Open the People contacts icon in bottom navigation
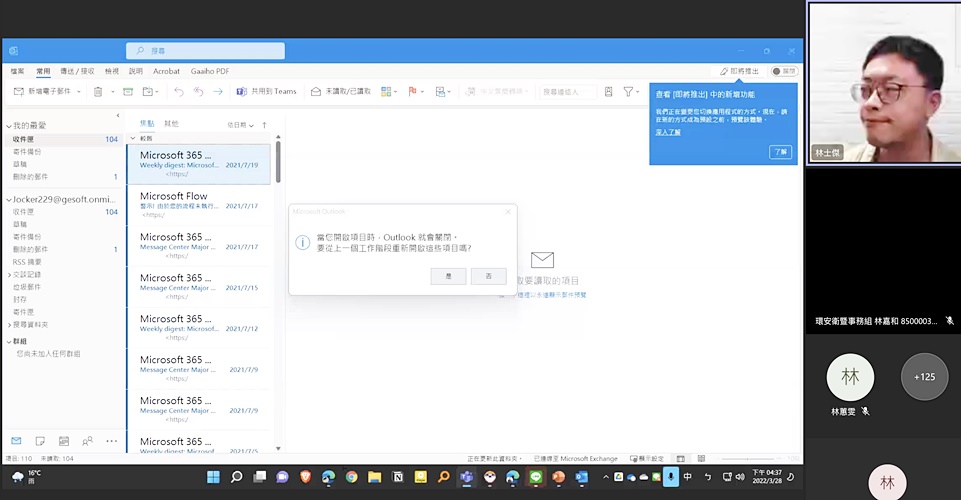This screenshot has height=500, width=961. coord(88,441)
